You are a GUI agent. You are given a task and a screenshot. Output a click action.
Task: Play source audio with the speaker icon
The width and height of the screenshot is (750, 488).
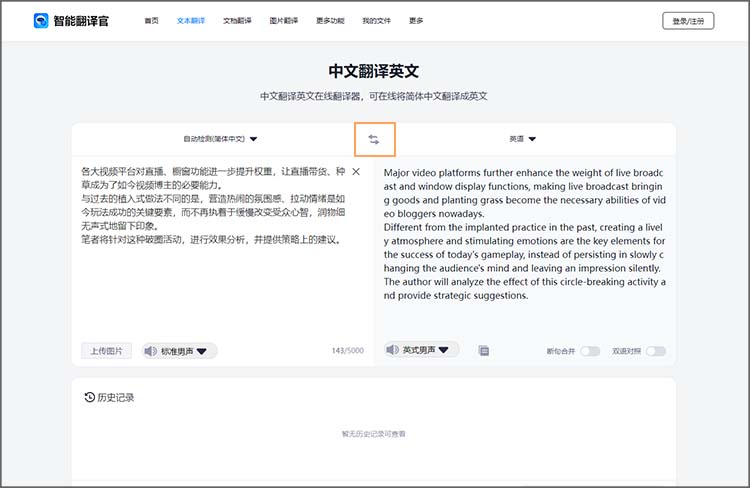[150, 351]
